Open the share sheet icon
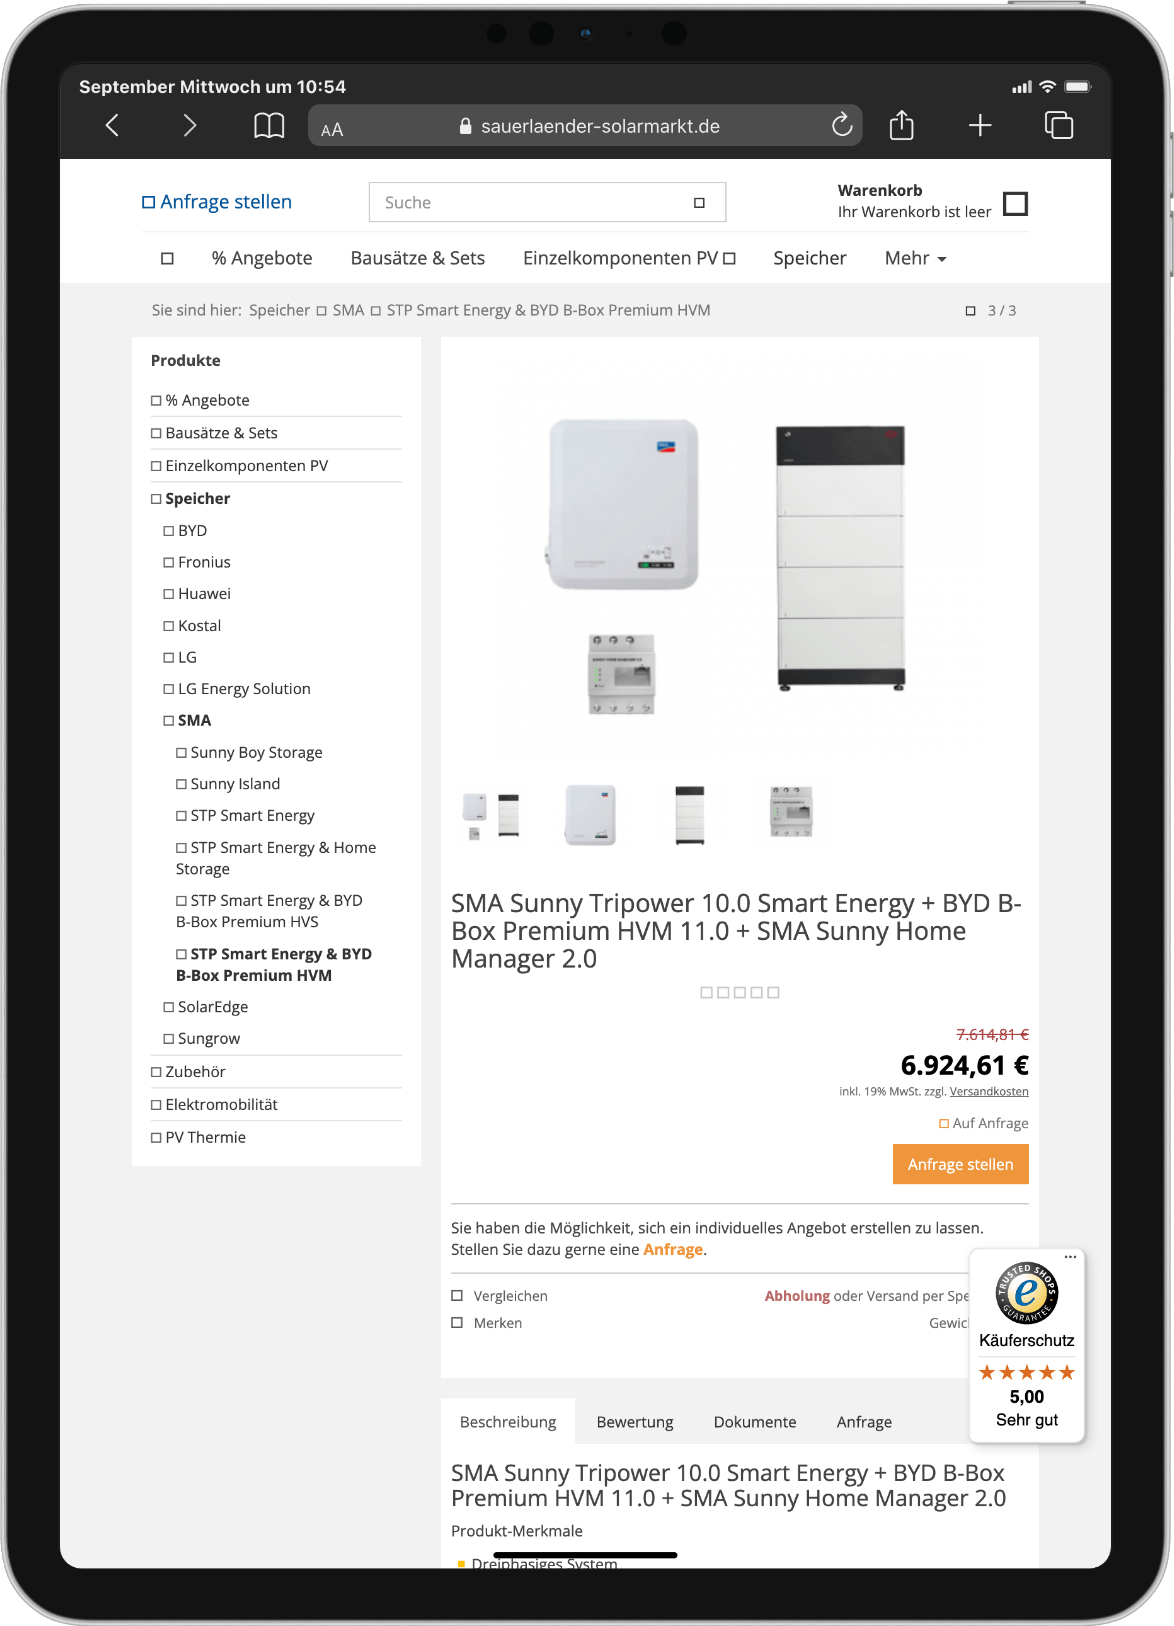The width and height of the screenshot is (1174, 1626). click(902, 125)
